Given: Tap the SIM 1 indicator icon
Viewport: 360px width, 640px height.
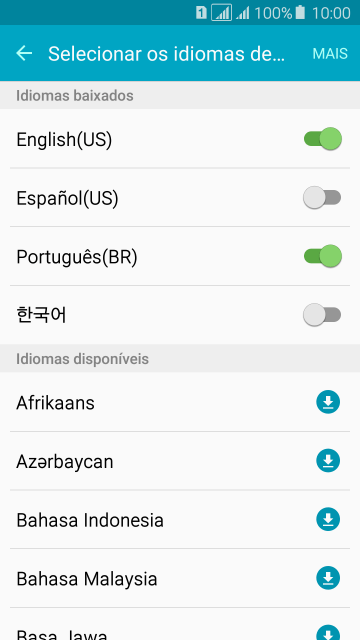Looking at the screenshot, I should coord(201,13).
